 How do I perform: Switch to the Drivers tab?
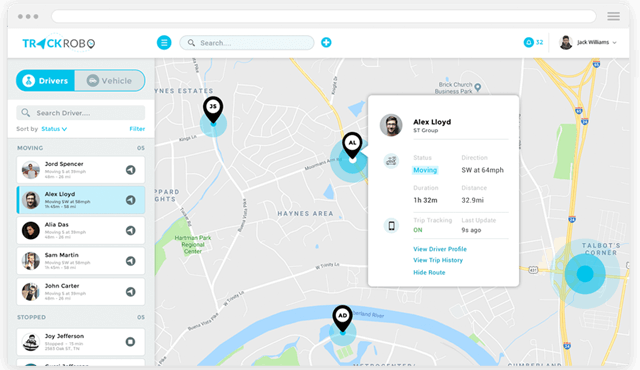point(45,80)
